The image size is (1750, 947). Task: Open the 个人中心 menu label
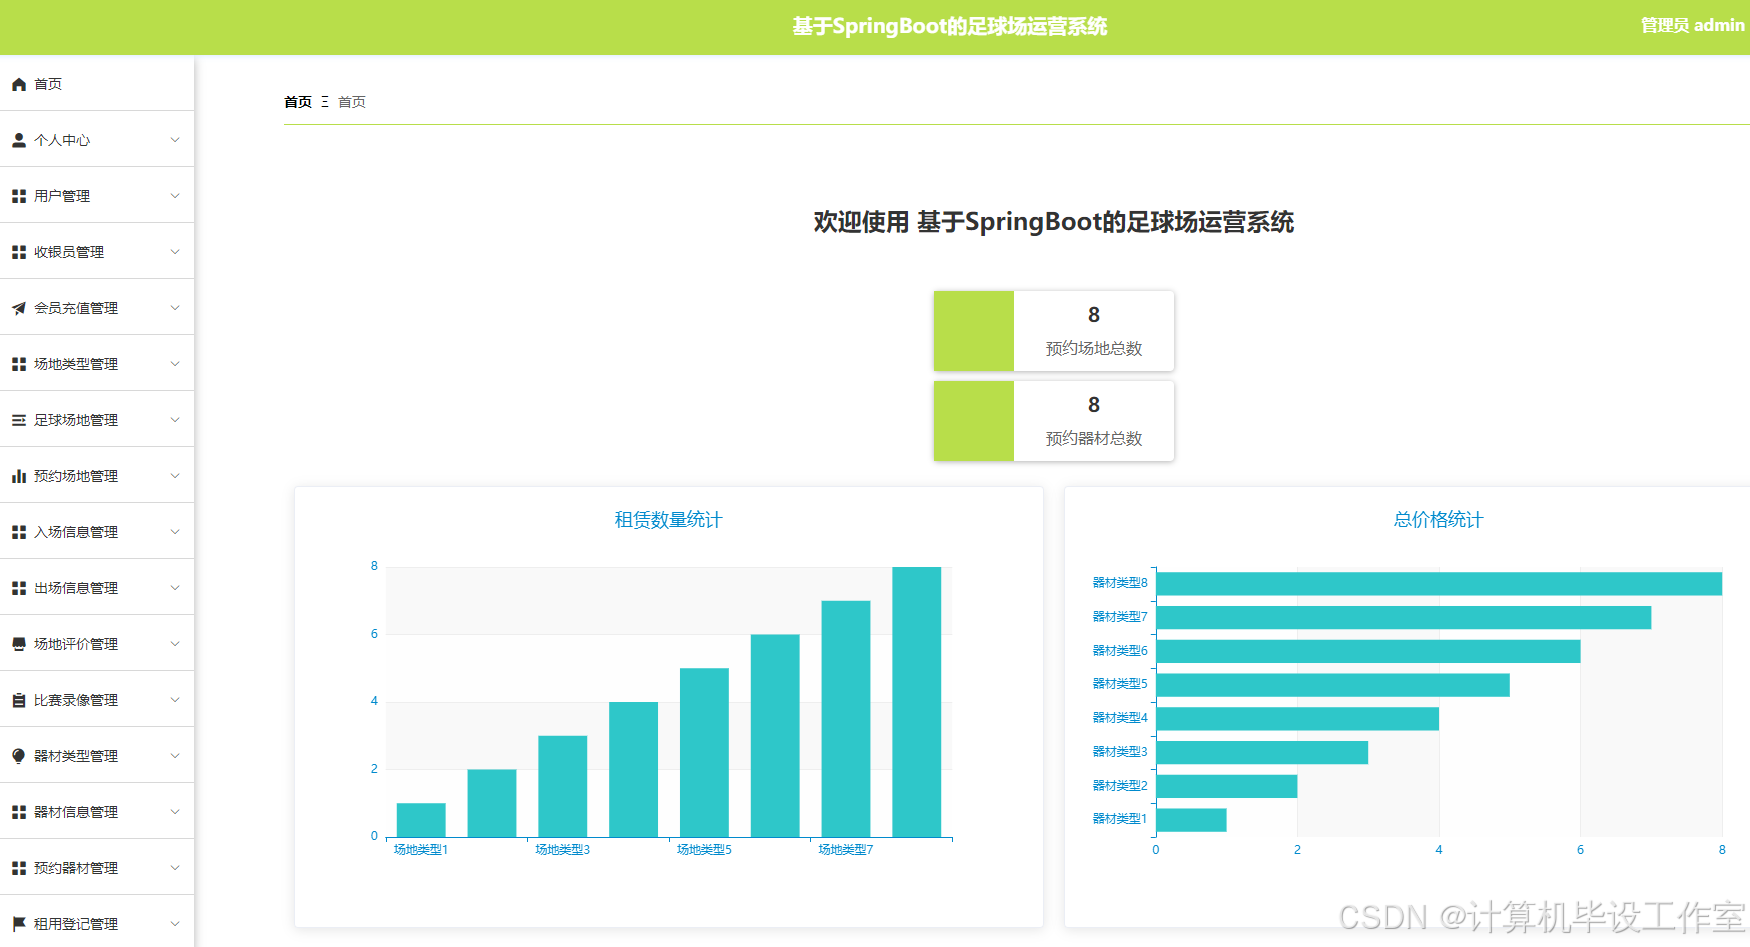coord(62,141)
